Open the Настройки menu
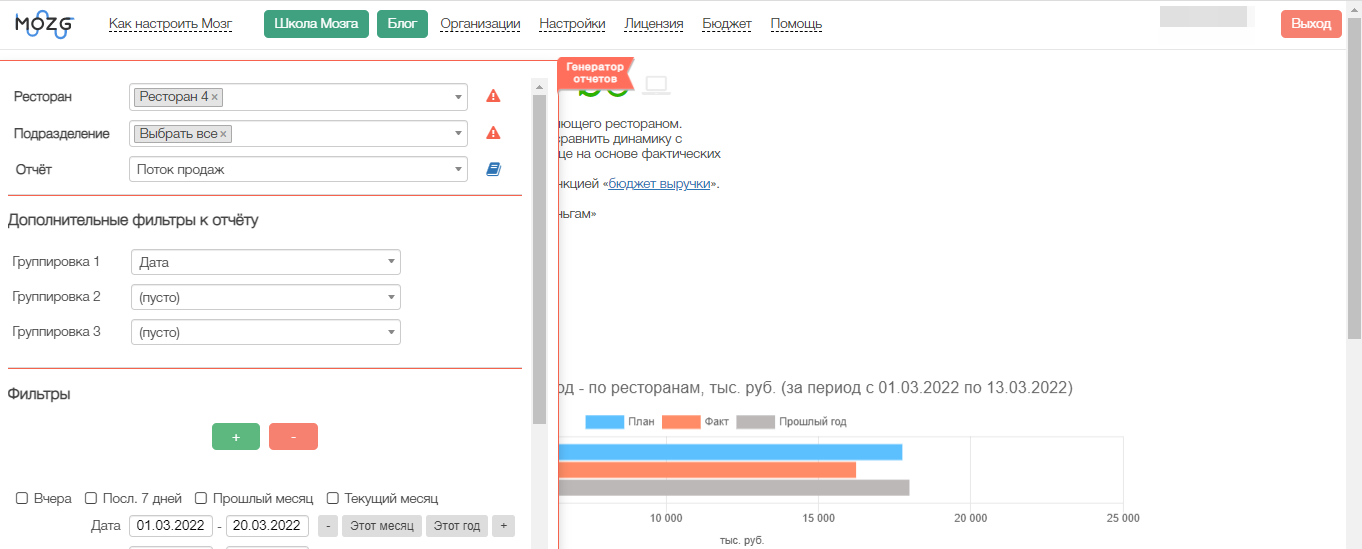 point(572,24)
